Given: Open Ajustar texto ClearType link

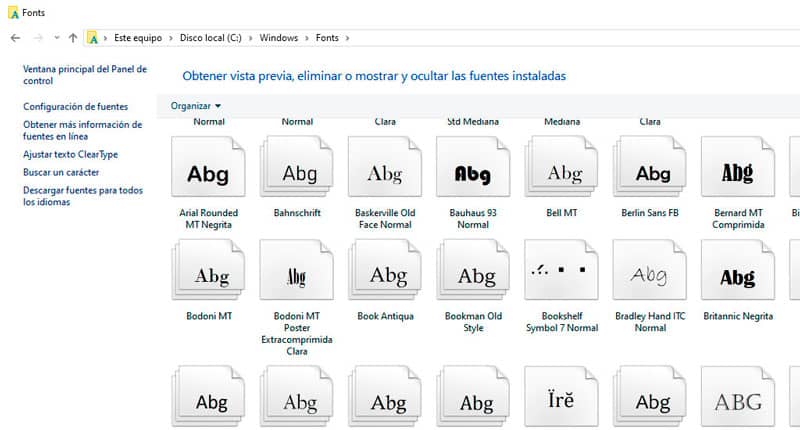Looking at the screenshot, I should pos(70,155).
